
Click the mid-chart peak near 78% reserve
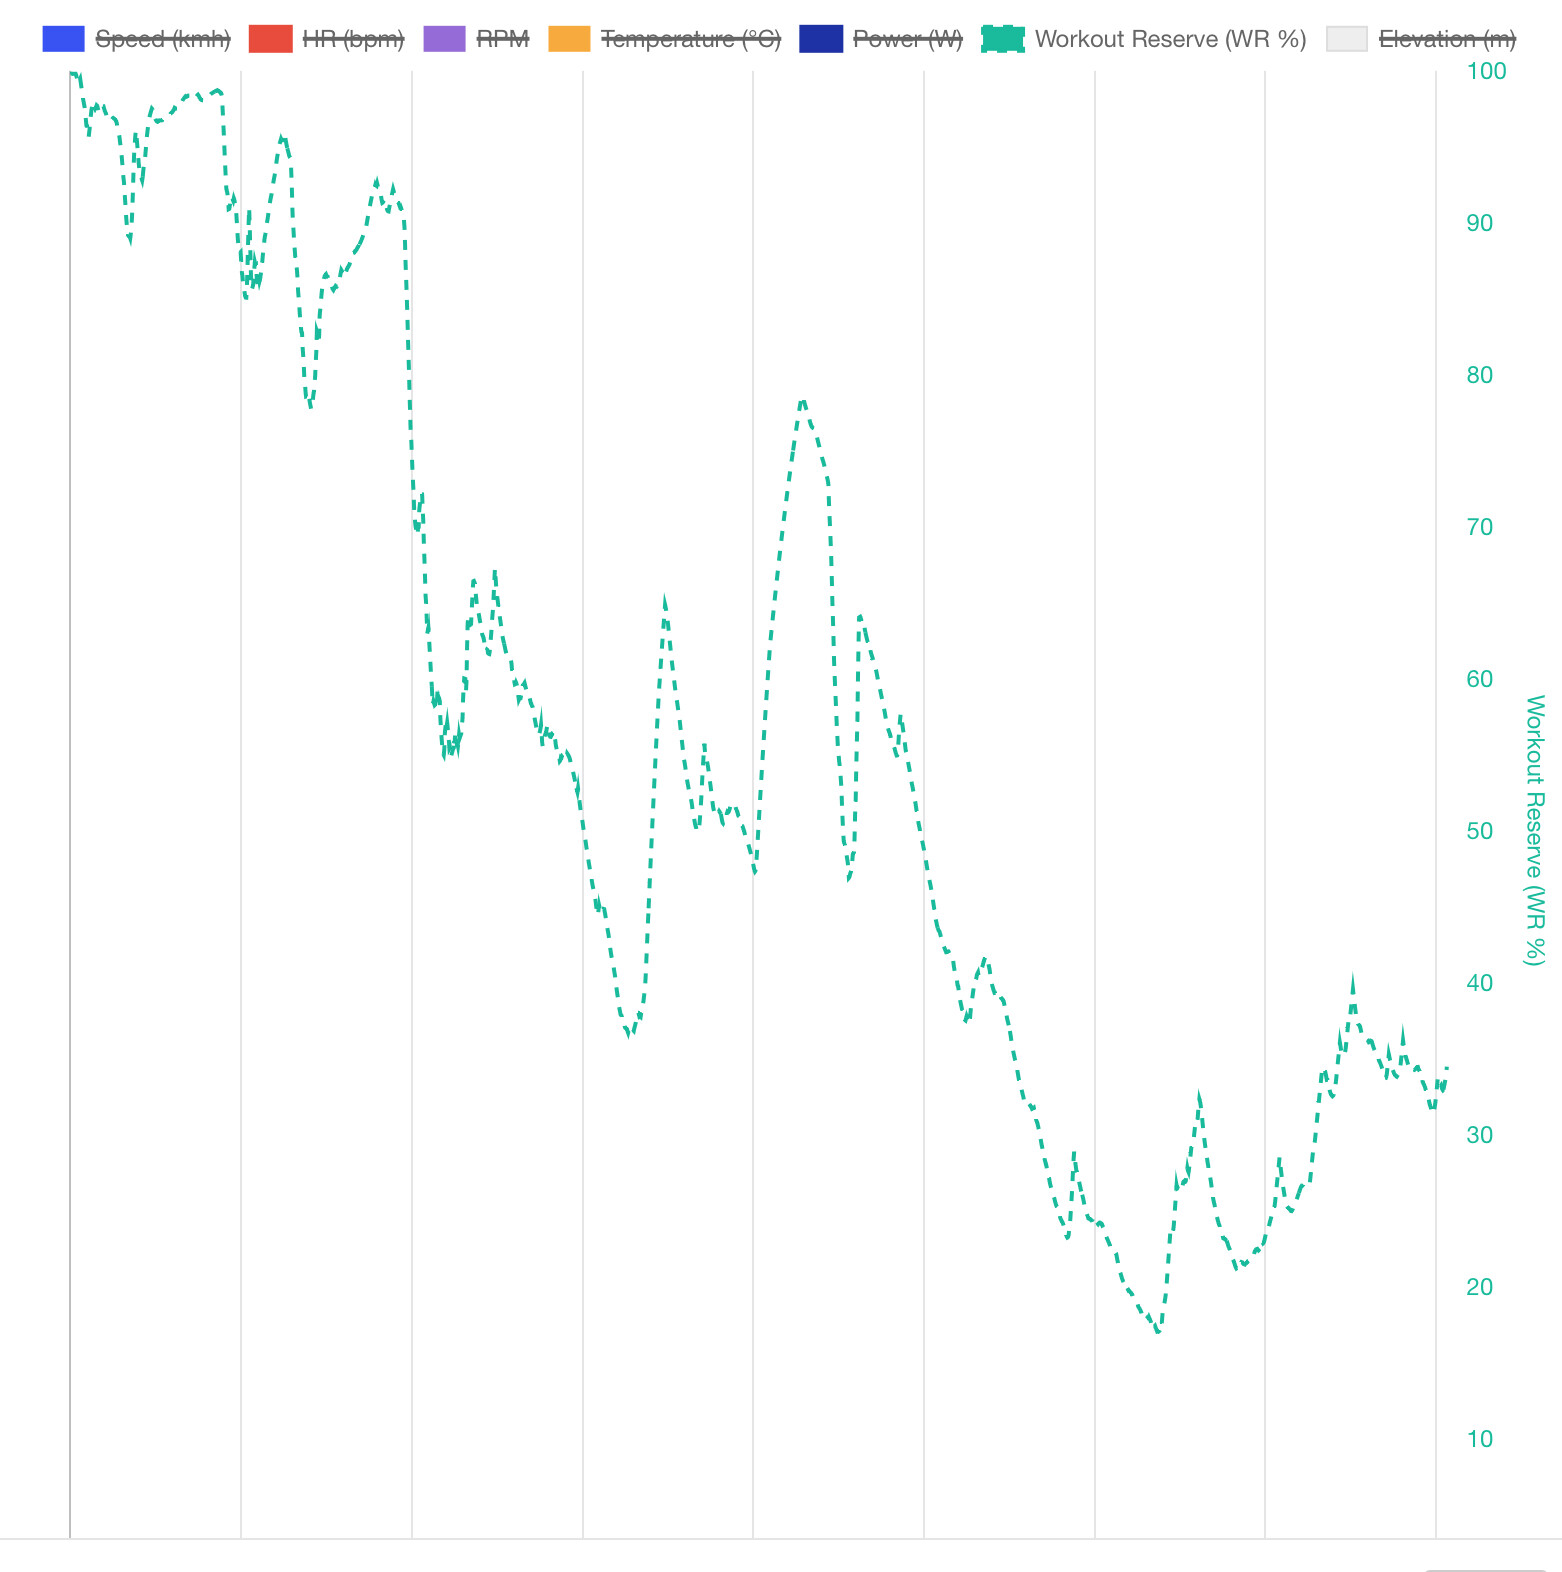pyautogui.click(x=802, y=401)
